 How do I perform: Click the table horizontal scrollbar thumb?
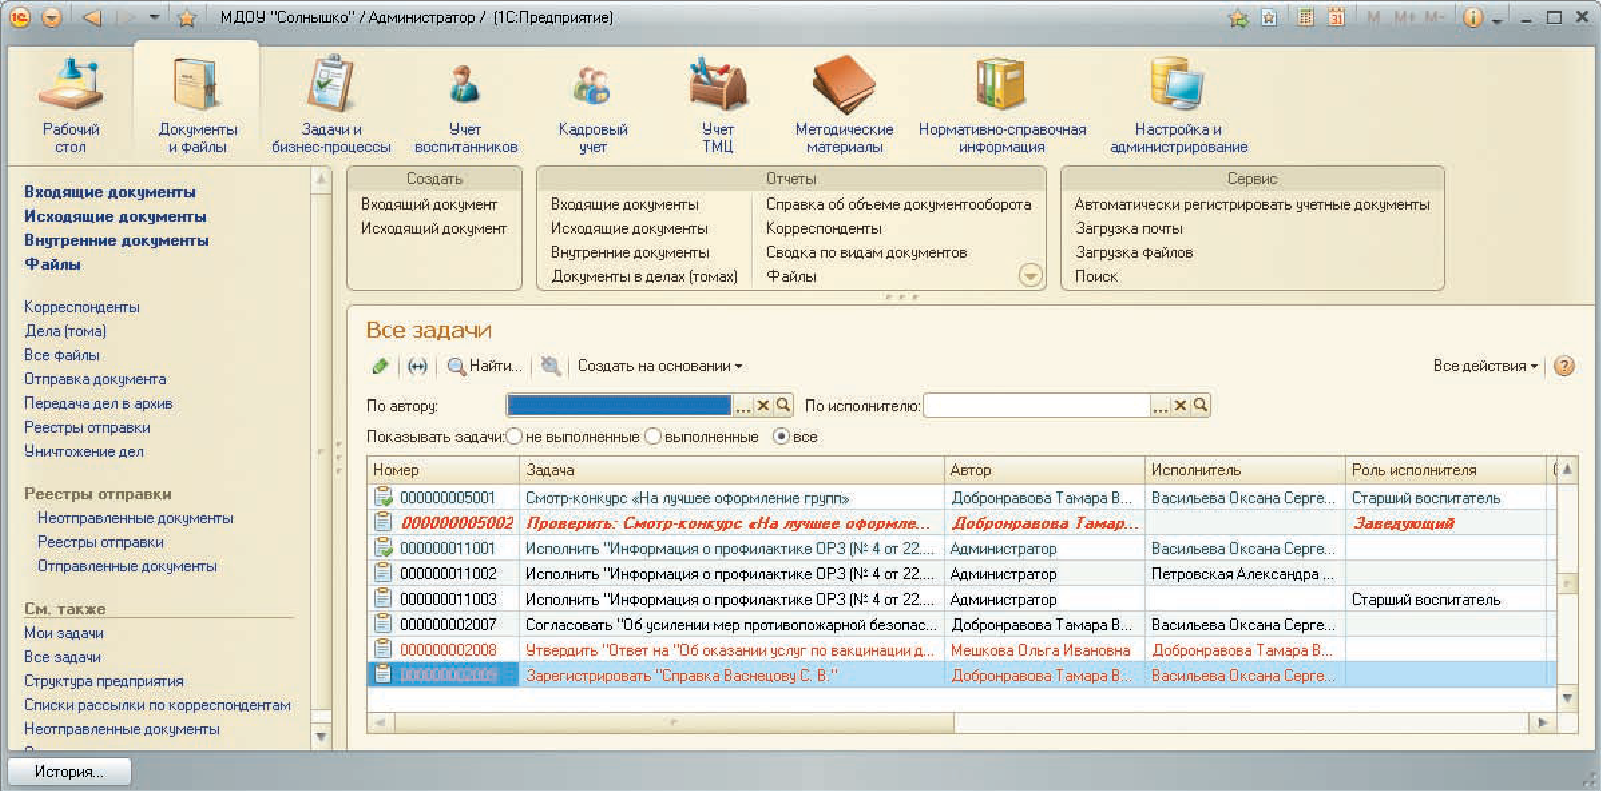point(673,721)
